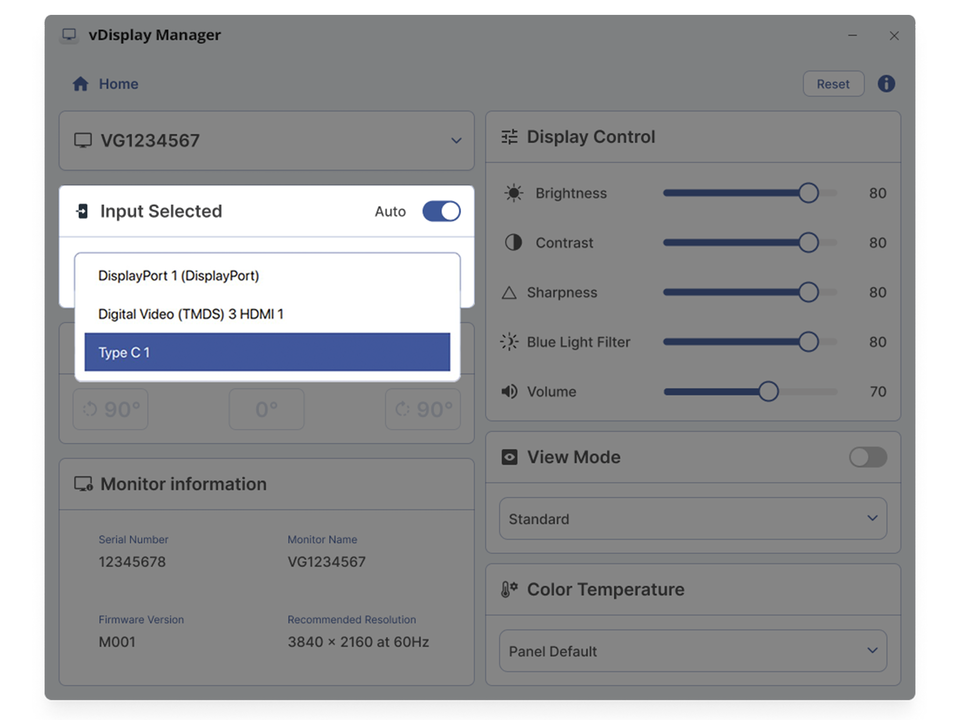Click the Contrast half-circle icon
This screenshot has height=720, width=960.
click(x=513, y=243)
